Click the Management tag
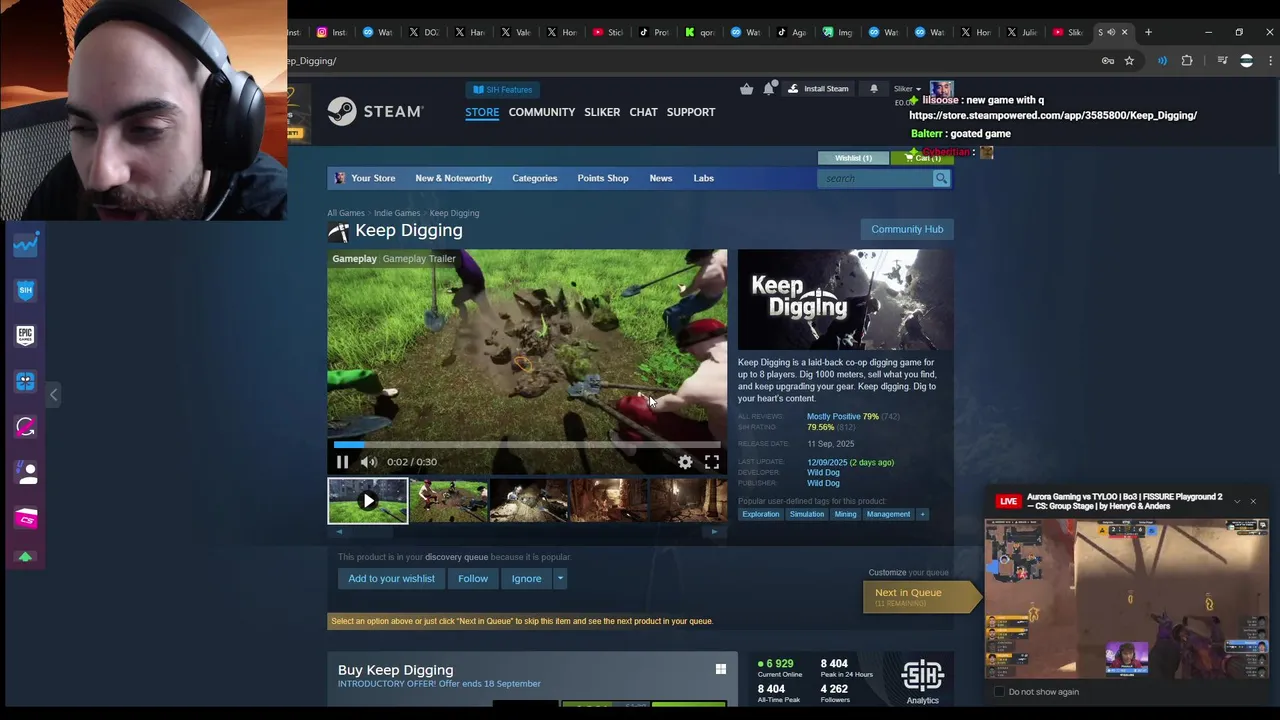The width and height of the screenshot is (1280, 720). (888, 514)
